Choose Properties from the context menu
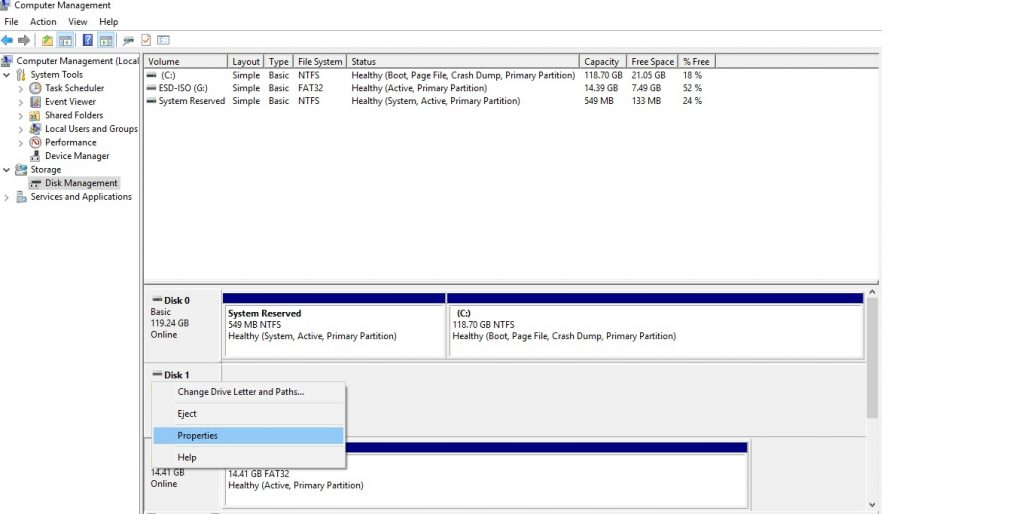The image size is (1024, 514). [248, 436]
